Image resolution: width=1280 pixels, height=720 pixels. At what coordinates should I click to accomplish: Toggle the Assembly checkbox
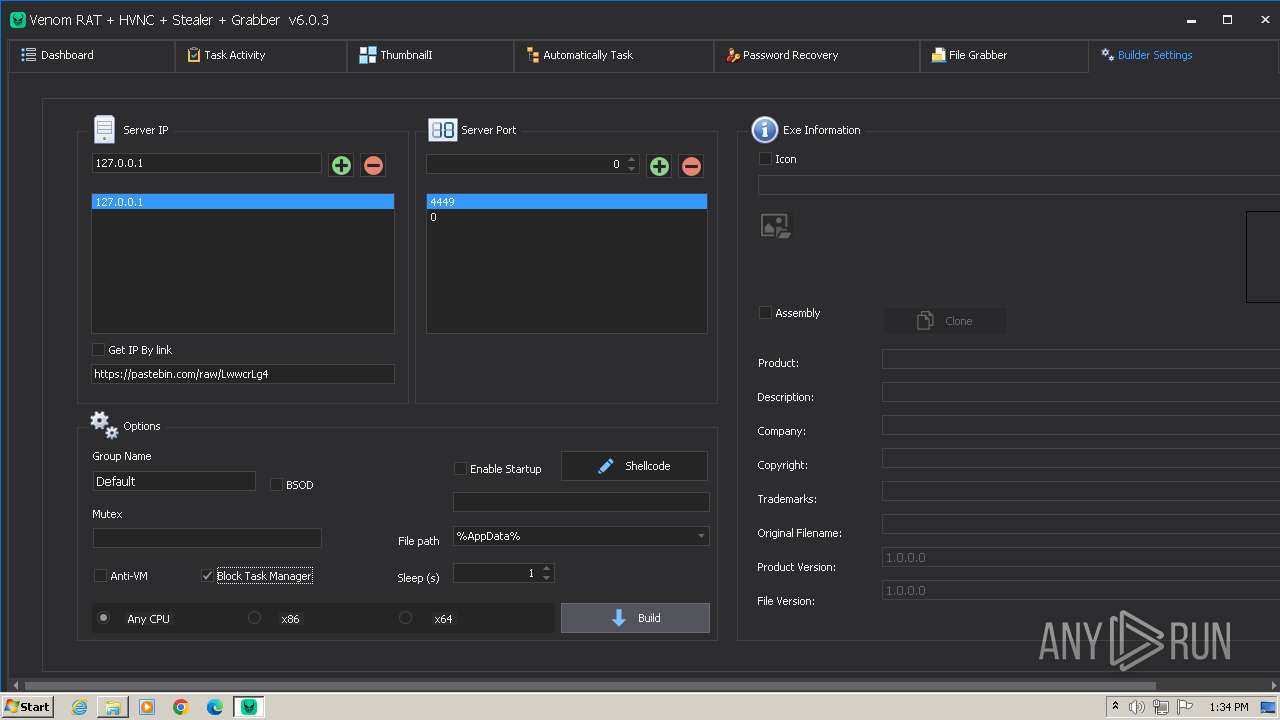tap(766, 313)
